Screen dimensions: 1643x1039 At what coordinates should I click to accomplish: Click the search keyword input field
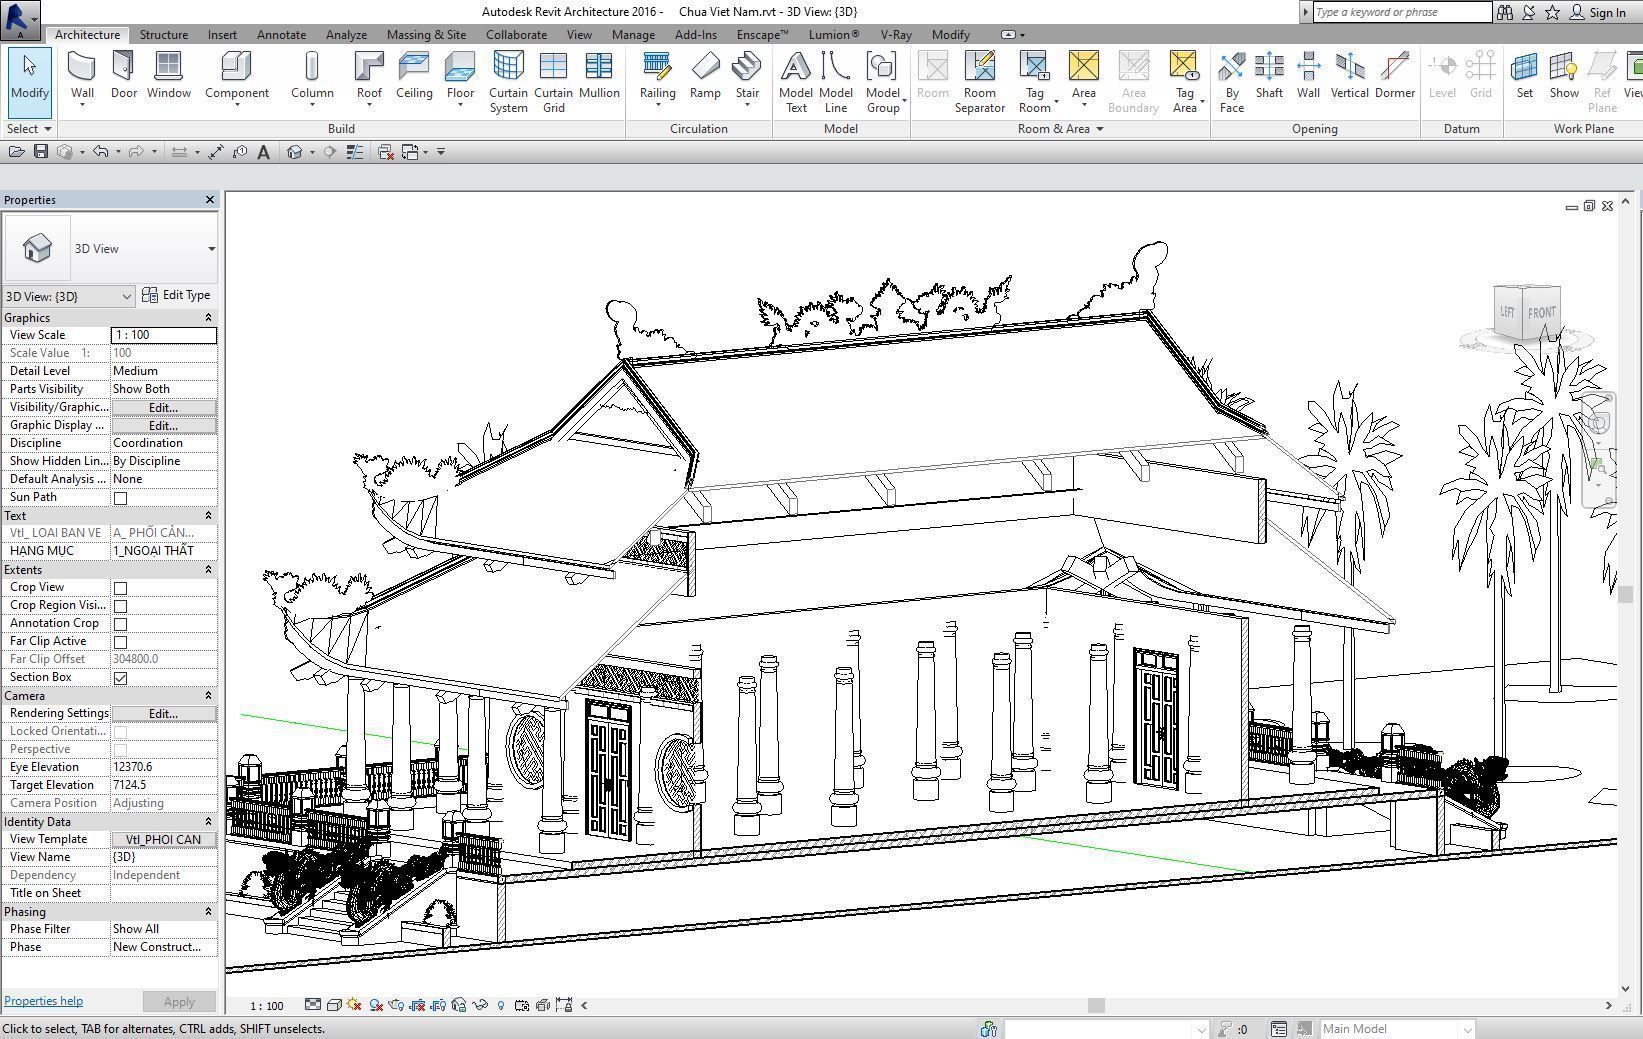pyautogui.click(x=1401, y=12)
